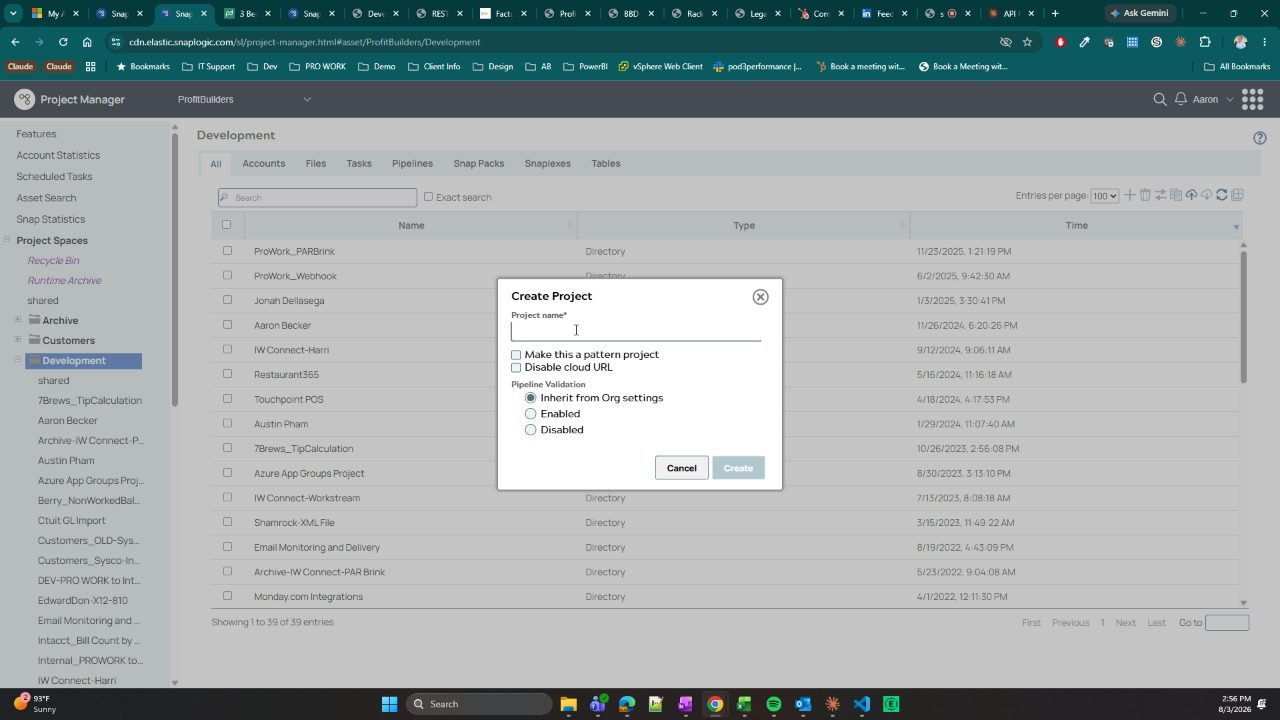This screenshot has height=720, width=1280.
Task: Open the Entries per page dropdown
Action: point(1105,196)
